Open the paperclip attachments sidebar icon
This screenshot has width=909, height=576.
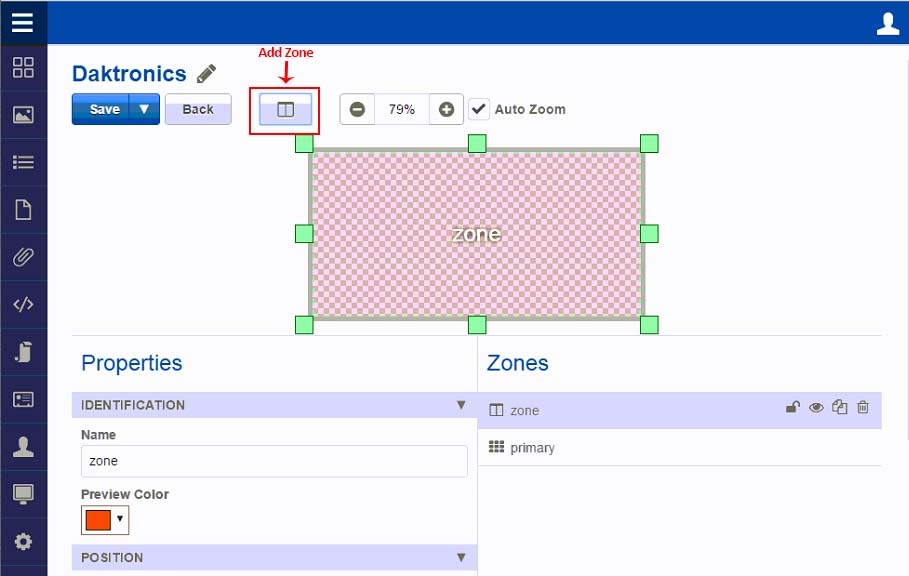coord(23,257)
